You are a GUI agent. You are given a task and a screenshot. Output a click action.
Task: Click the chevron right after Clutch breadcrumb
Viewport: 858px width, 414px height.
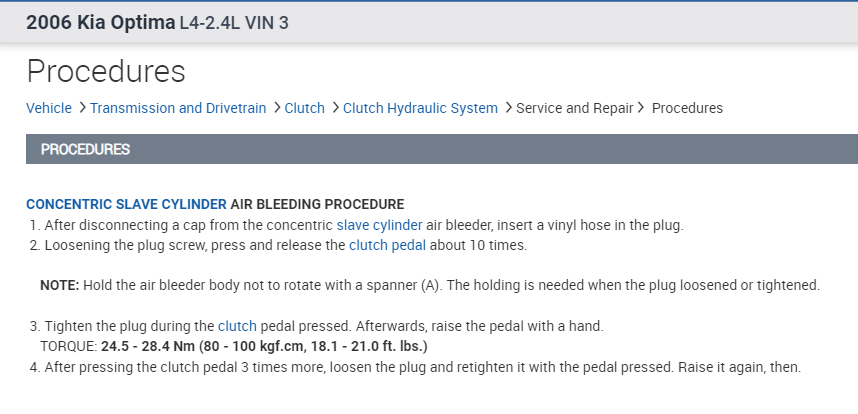[335, 108]
